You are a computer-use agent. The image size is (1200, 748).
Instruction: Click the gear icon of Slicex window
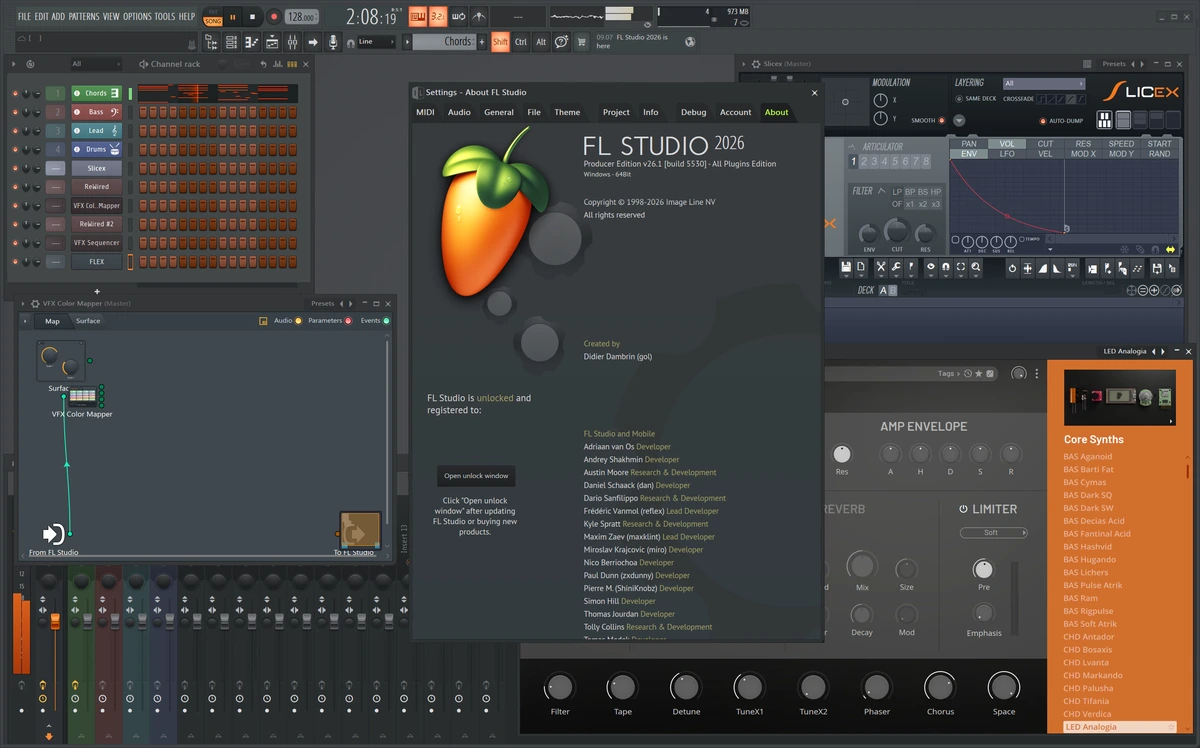(756, 64)
